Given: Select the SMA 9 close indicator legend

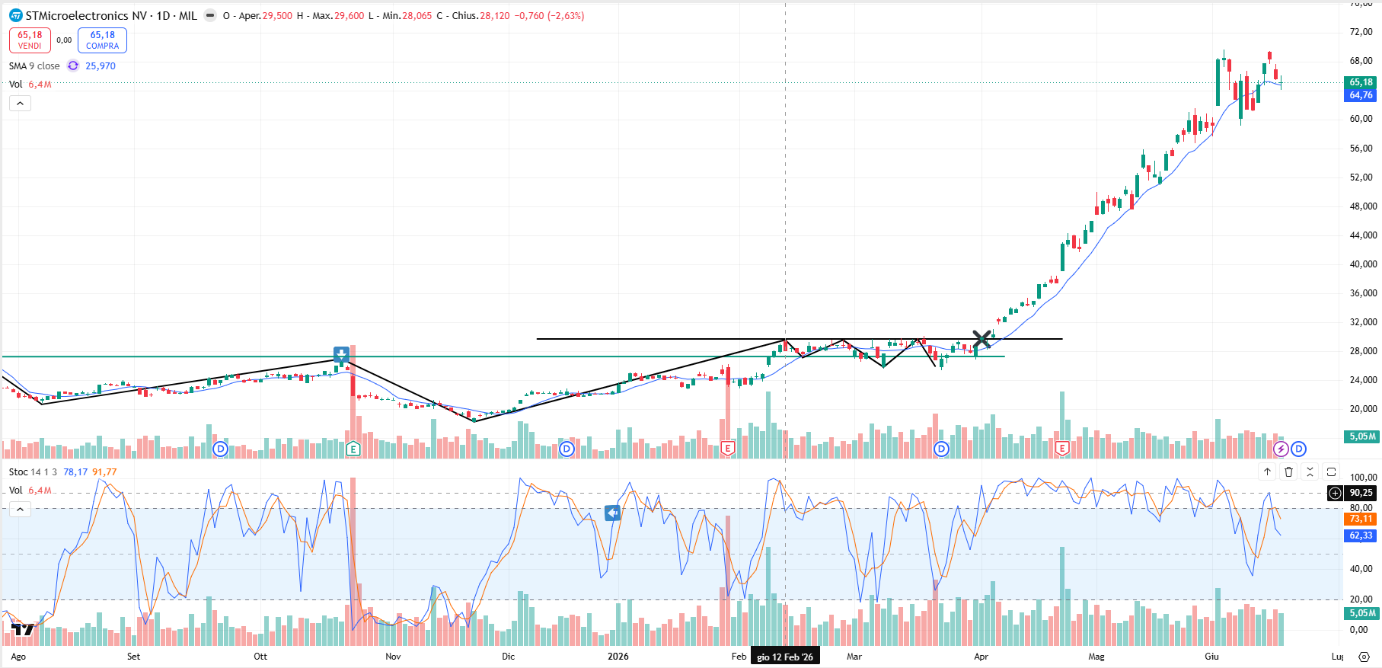Looking at the screenshot, I should tap(35, 66).
